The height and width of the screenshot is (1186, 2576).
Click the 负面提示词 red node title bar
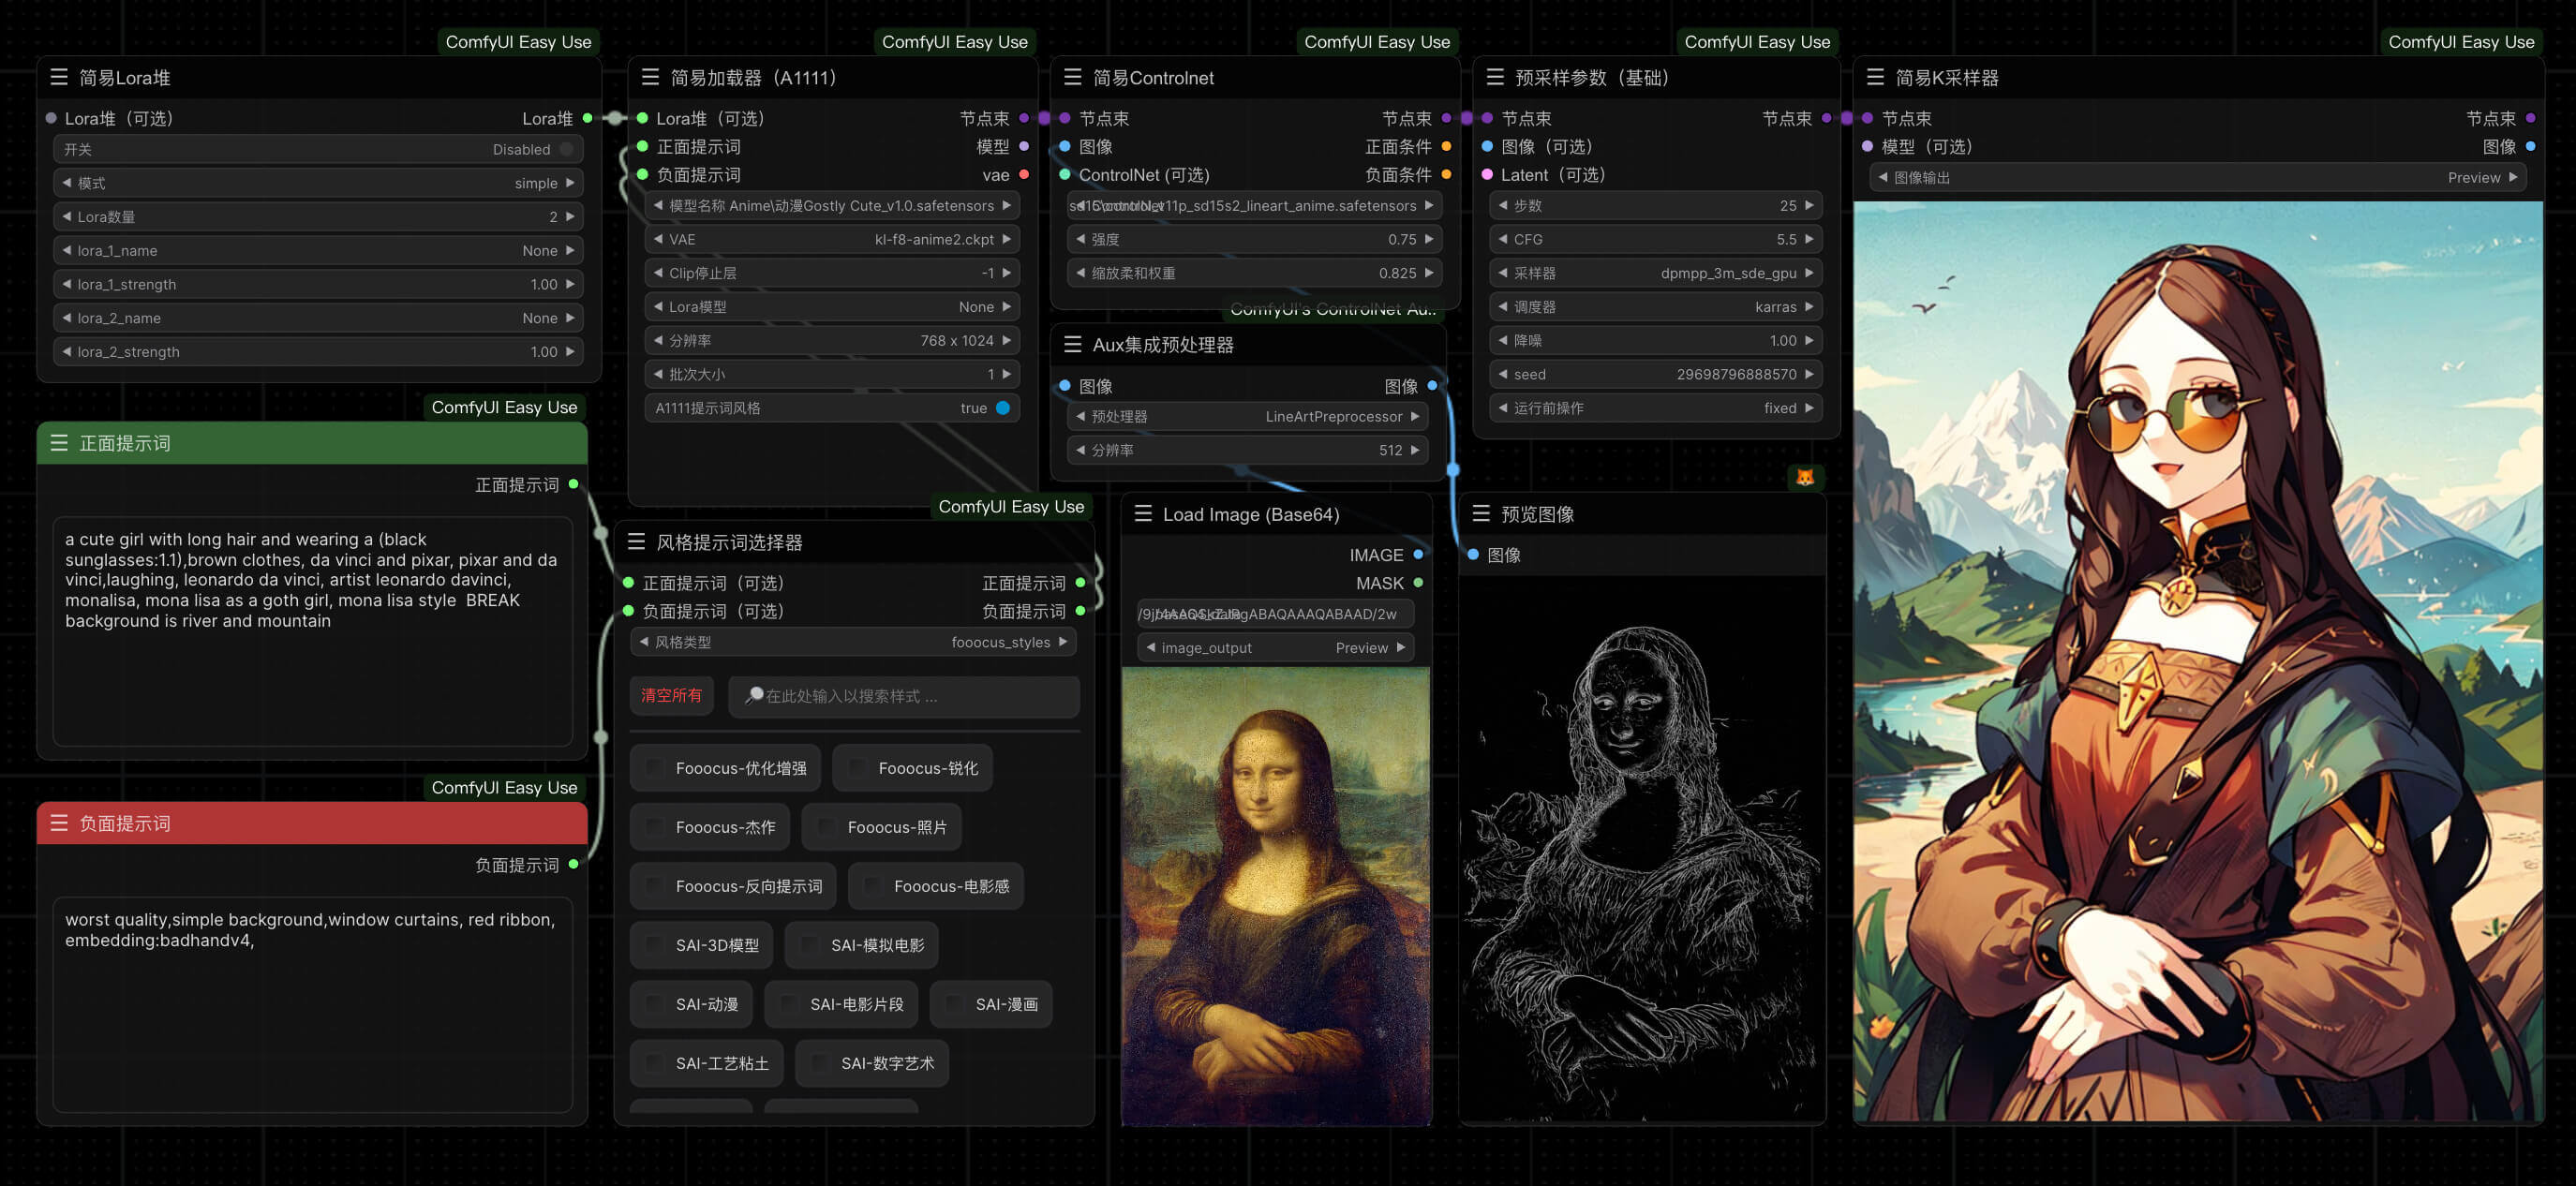pos(312,823)
